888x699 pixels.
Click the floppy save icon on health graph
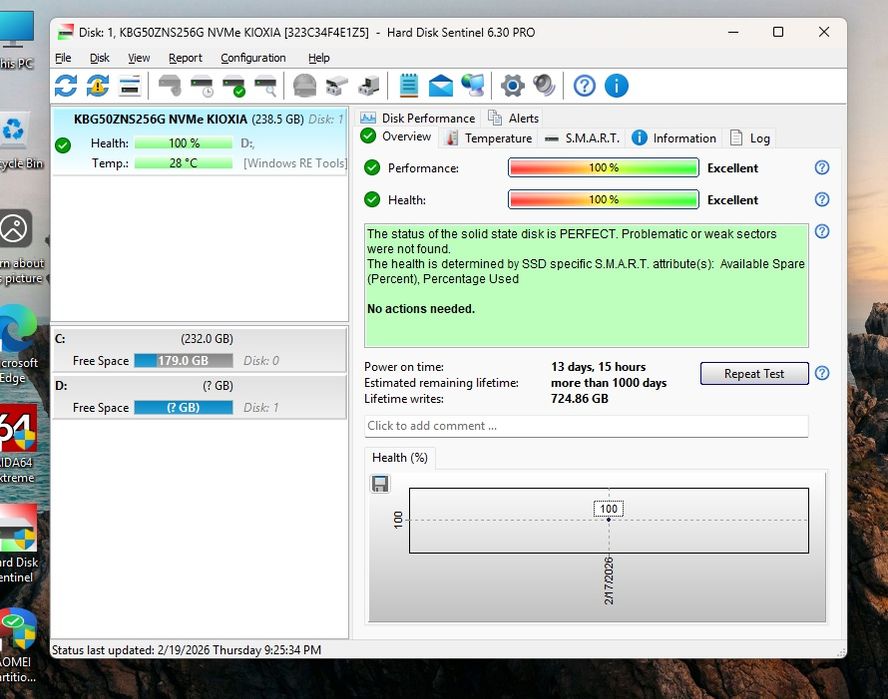[380, 484]
